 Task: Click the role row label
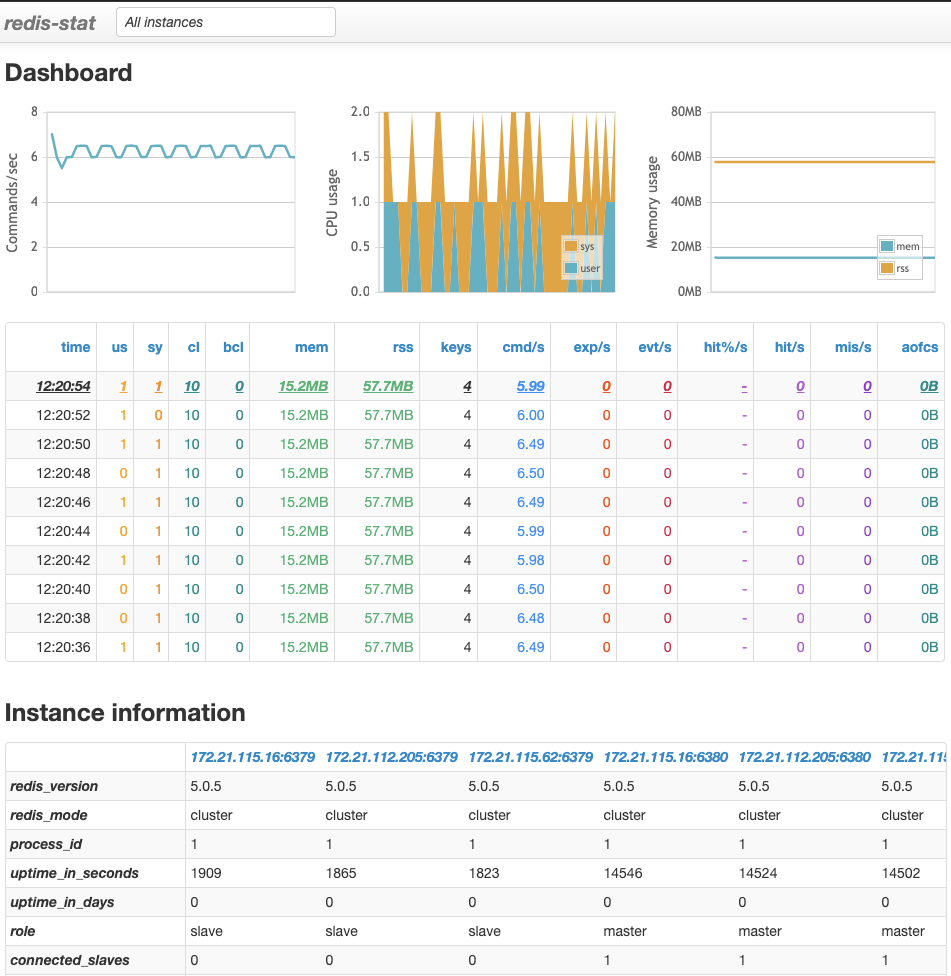(x=22, y=931)
